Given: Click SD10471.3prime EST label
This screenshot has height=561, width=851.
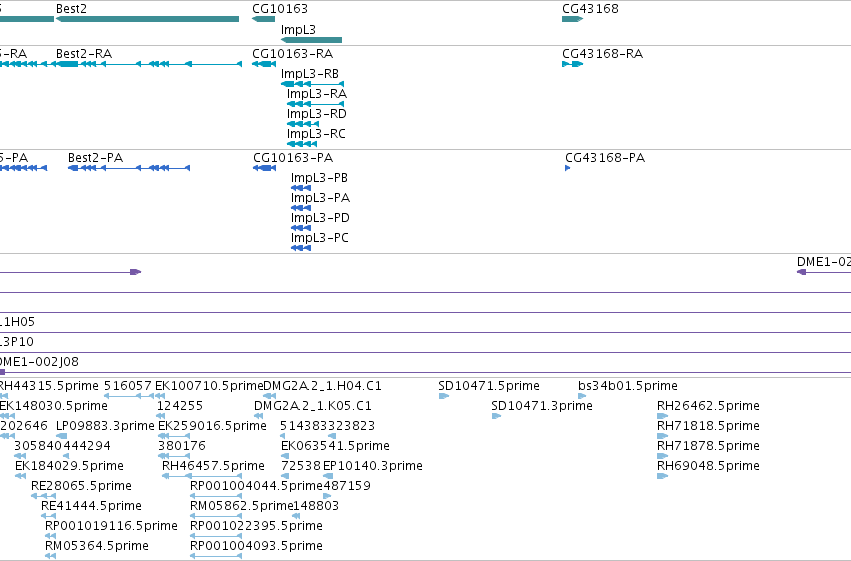Looking at the screenshot, I should [542, 406].
